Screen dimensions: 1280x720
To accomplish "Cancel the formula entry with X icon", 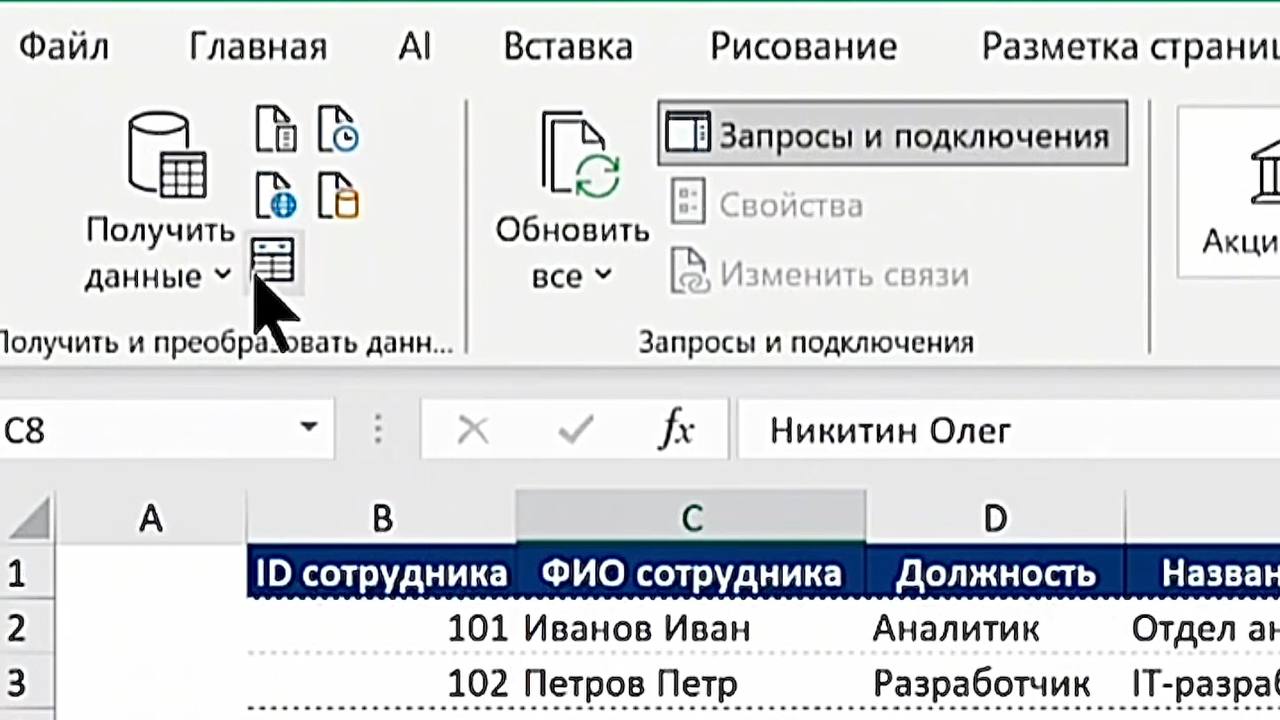I will 472,430.
